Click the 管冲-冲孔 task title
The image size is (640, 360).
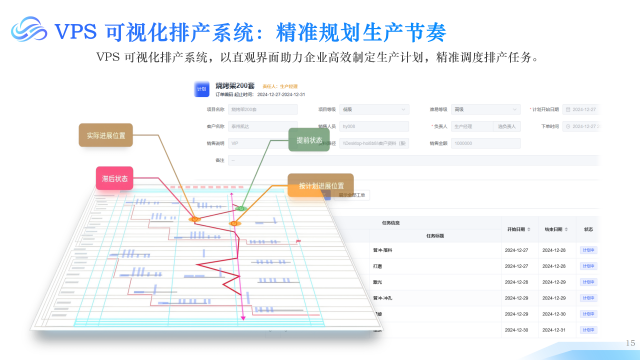click(x=382, y=298)
